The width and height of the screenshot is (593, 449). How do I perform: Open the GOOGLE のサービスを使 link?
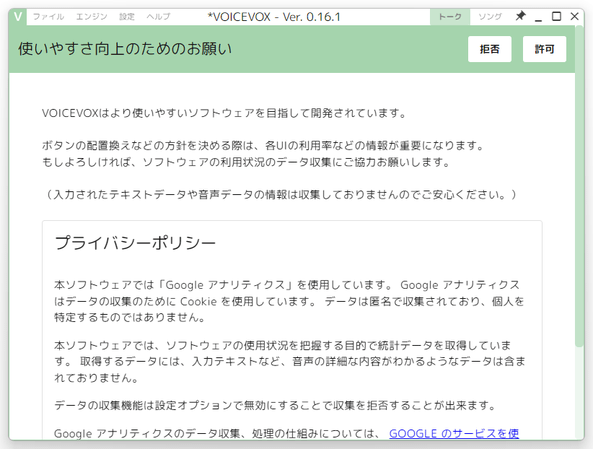click(454, 433)
